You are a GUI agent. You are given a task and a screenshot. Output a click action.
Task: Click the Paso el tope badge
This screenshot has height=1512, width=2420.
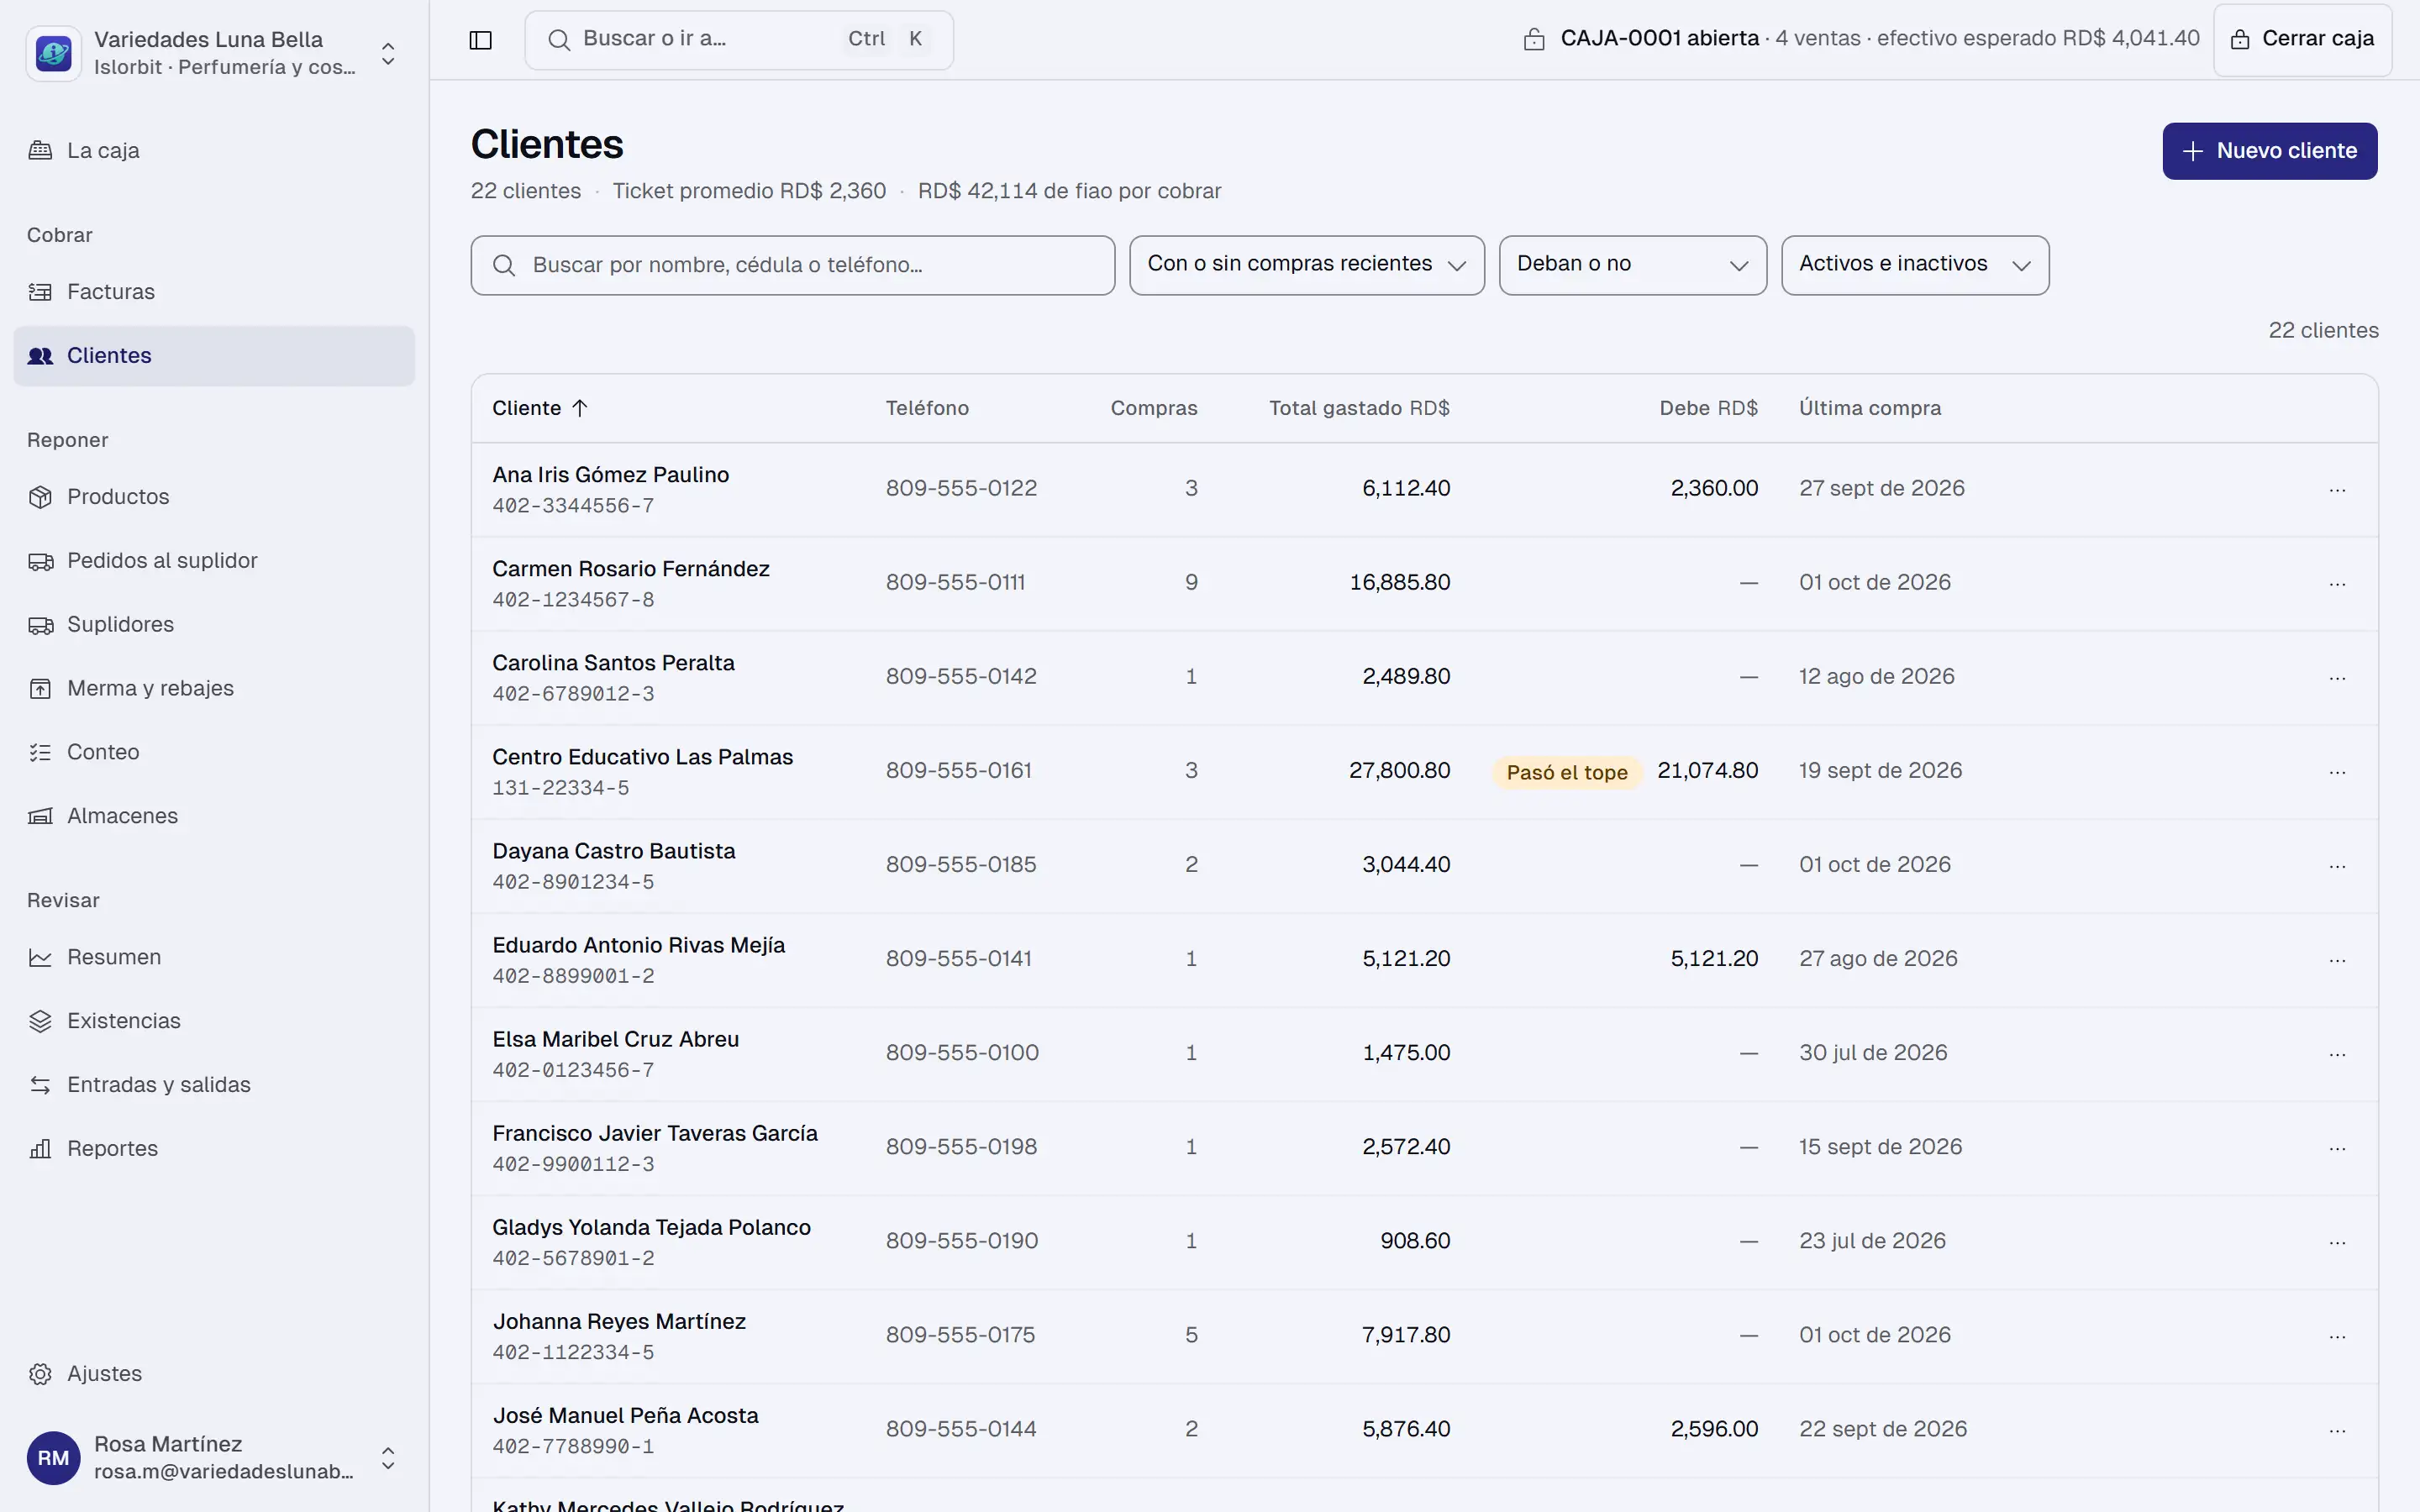[x=1566, y=772]
